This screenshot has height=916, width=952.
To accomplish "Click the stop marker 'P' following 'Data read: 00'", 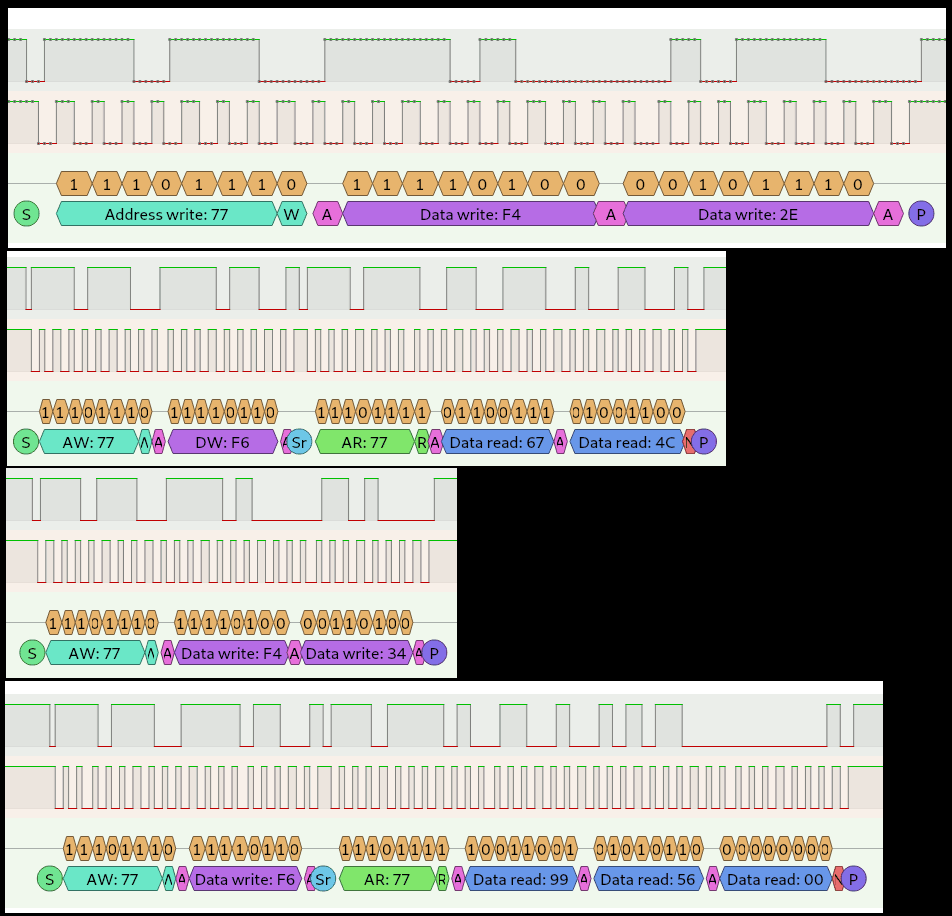I will coord(853,879).
